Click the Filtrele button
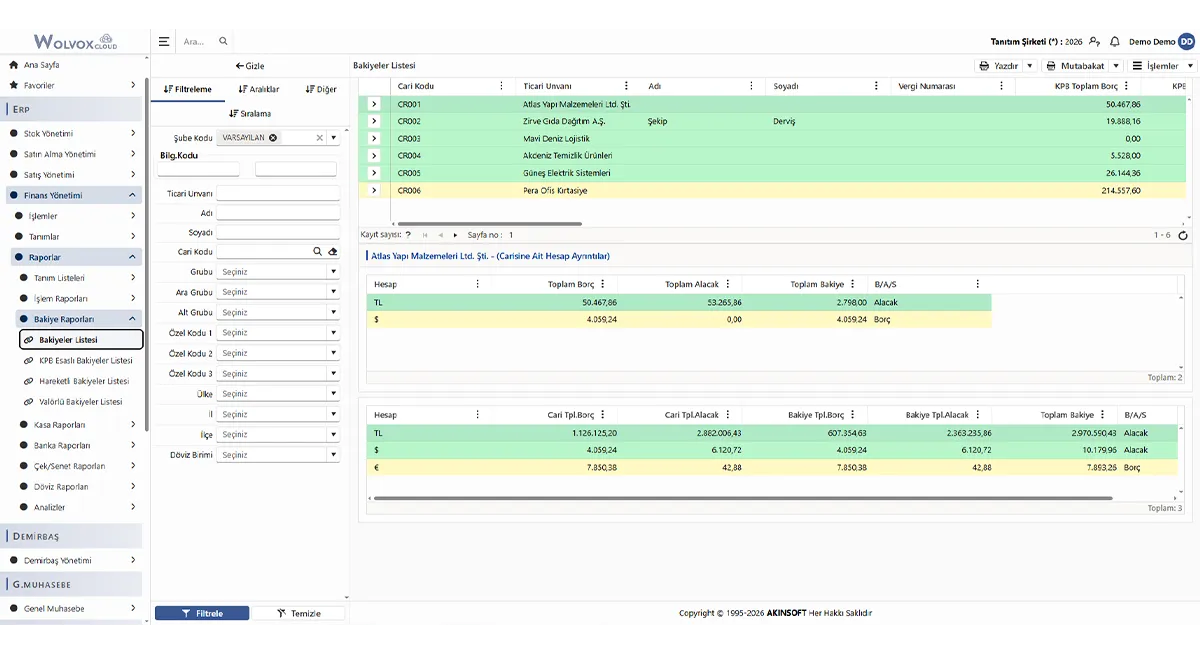This screenshot has height=653, width=1200. tap(202, 613)
